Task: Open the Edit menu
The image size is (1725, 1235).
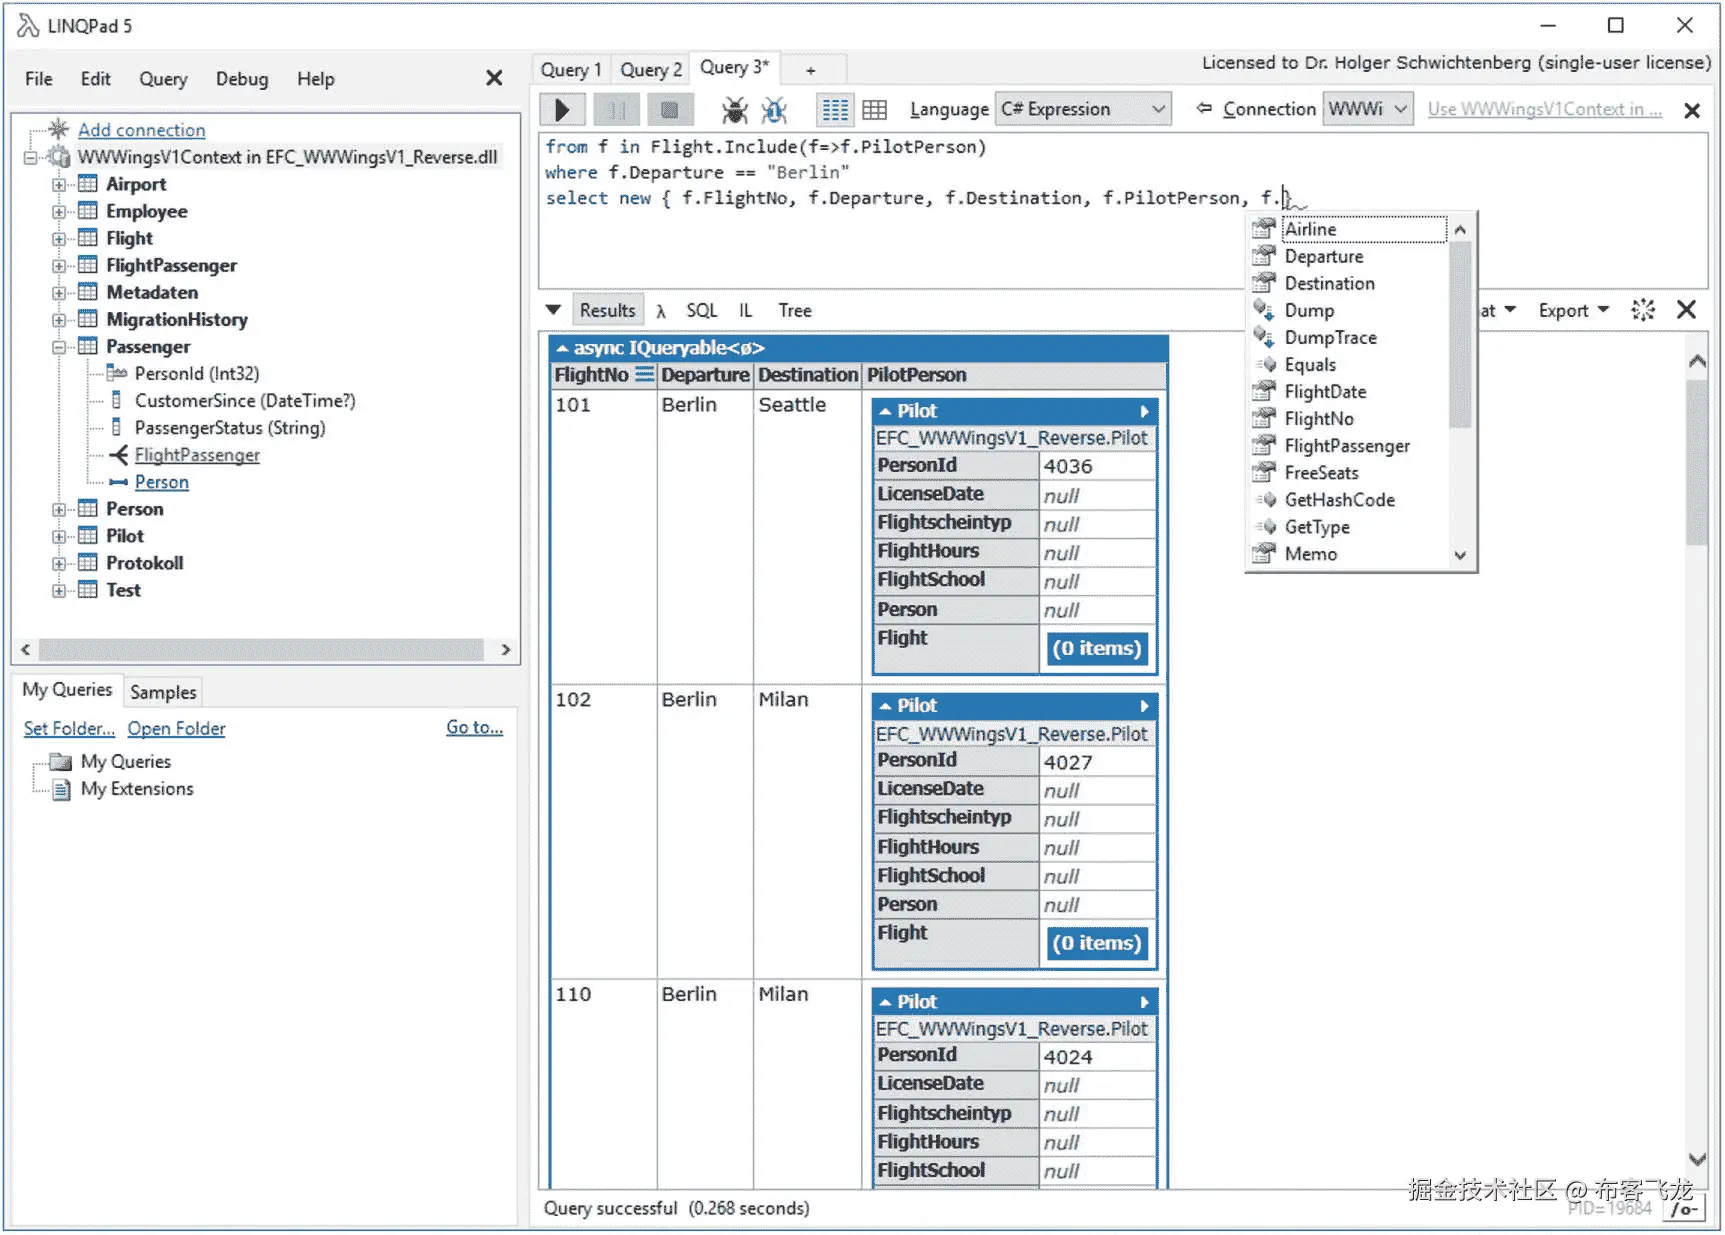Action: pyautogui.click(x=96, y=79)
